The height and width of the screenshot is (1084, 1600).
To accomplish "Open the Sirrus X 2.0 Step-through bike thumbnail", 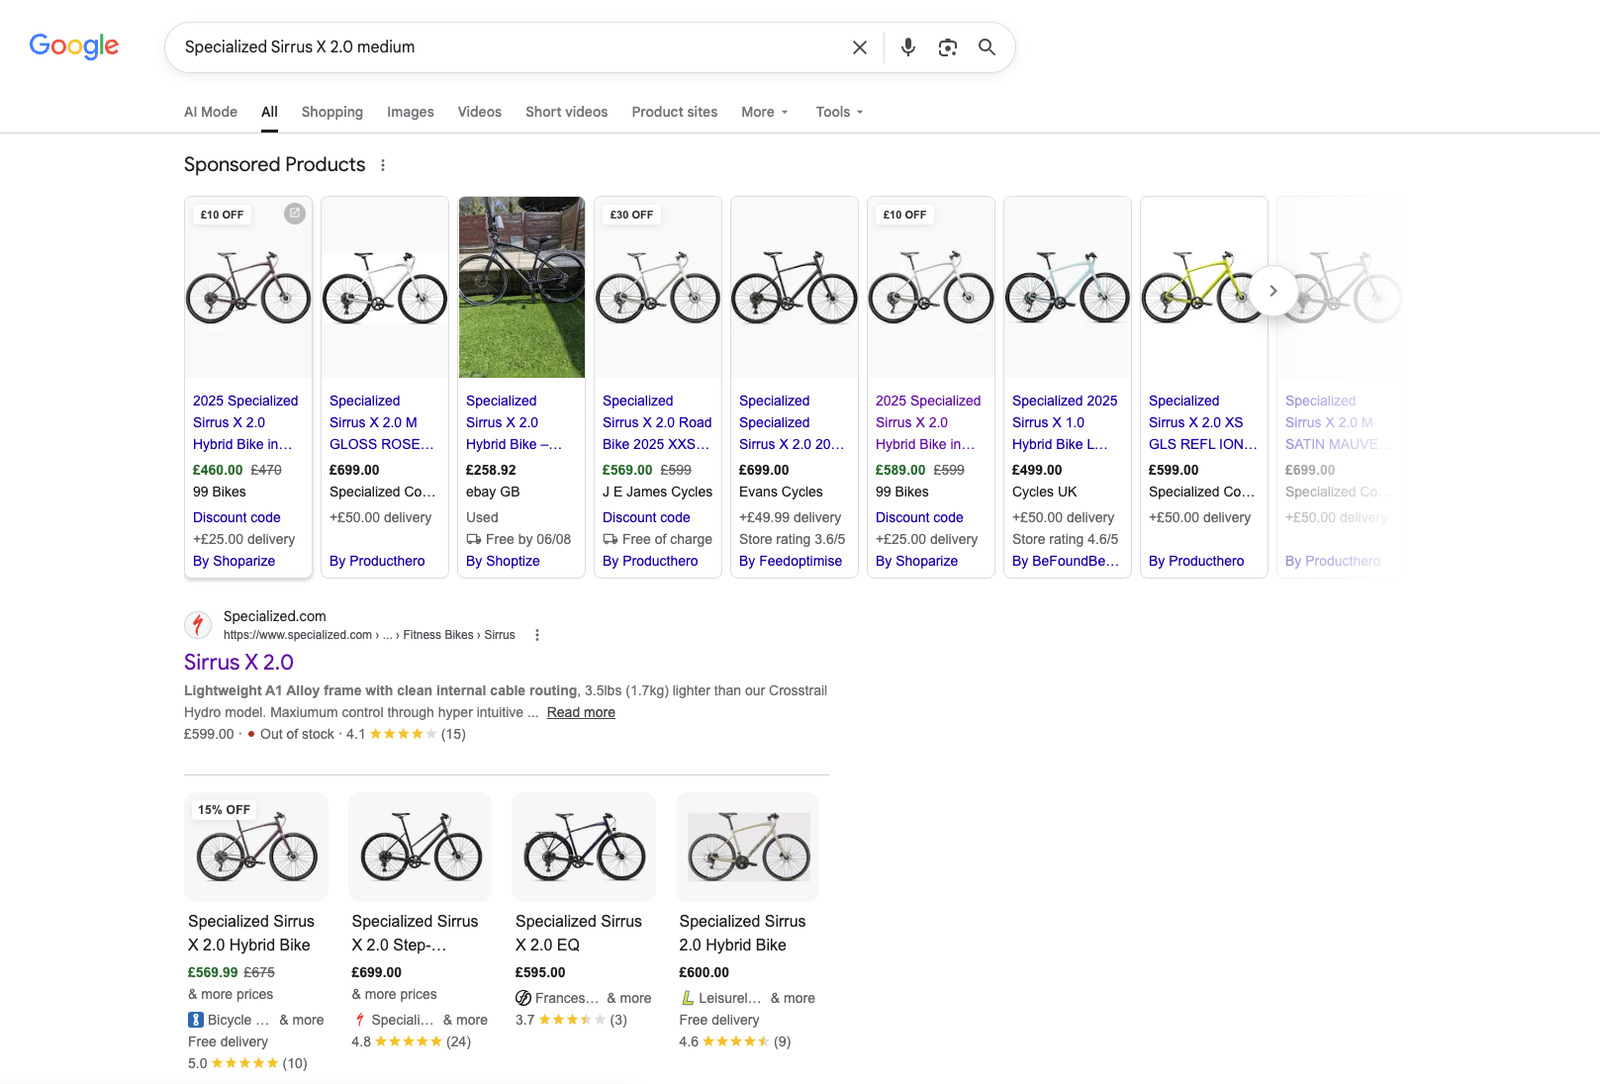I will point(420,847).
